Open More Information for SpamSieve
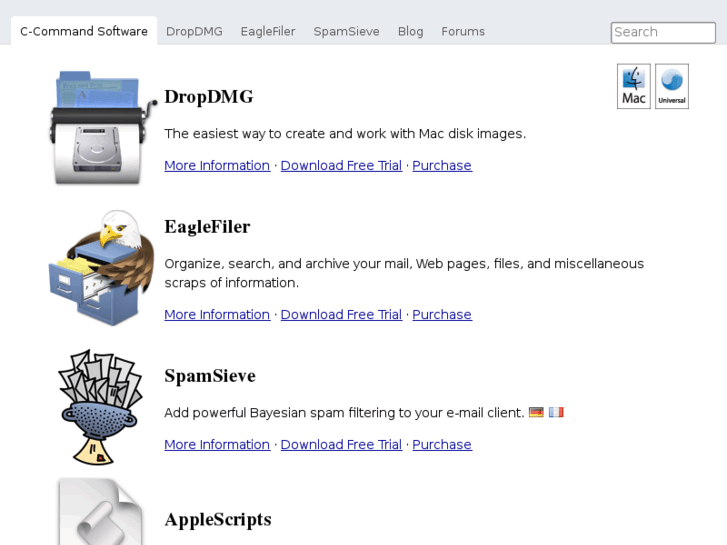Viewport: 727px width, 545px height. coord(217,444)
